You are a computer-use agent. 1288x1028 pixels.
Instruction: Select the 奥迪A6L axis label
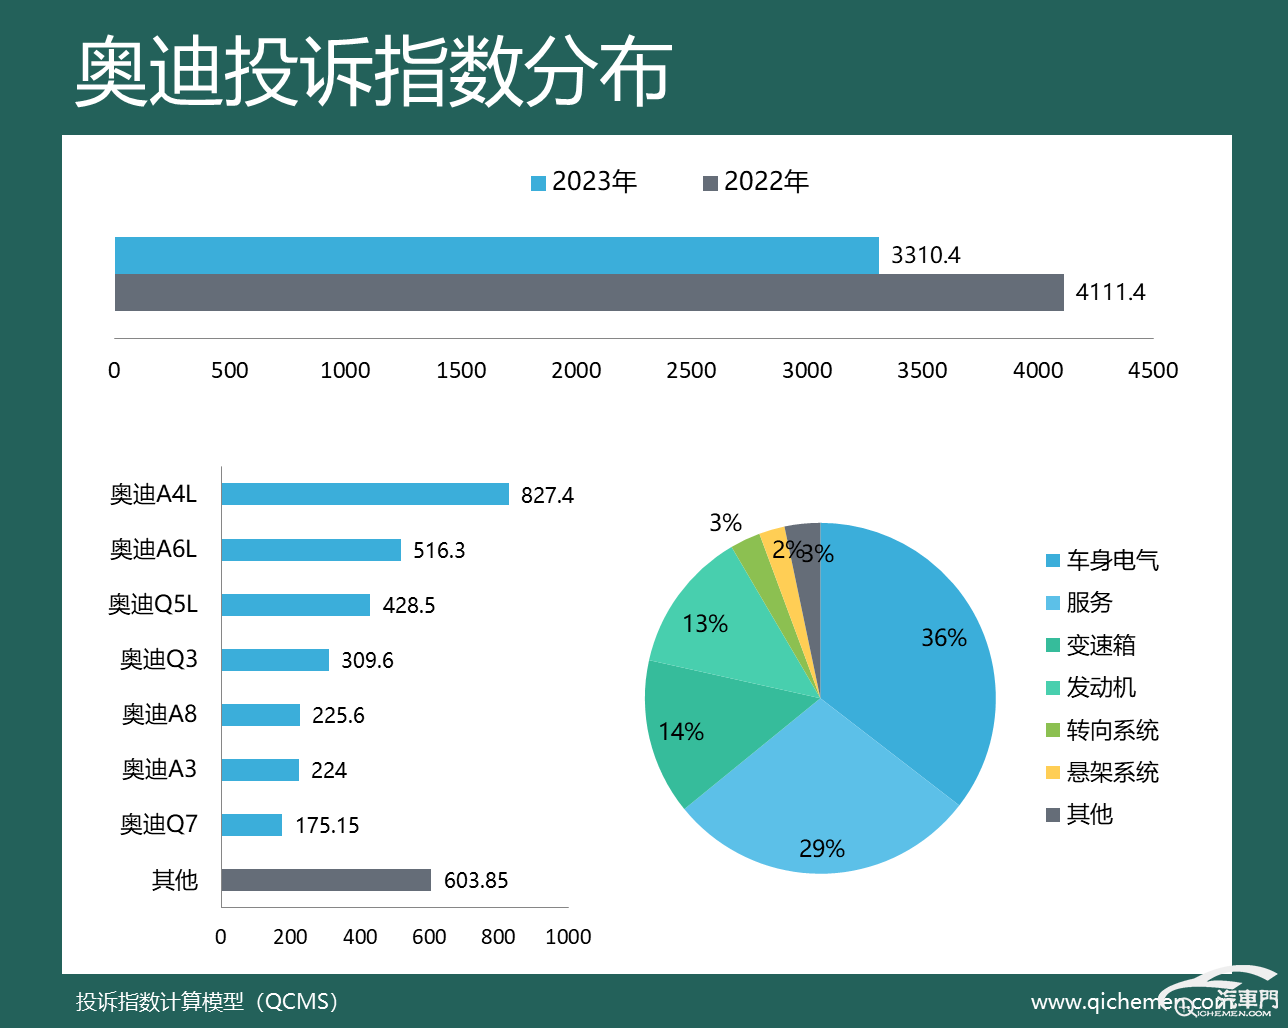pos(153,549)
